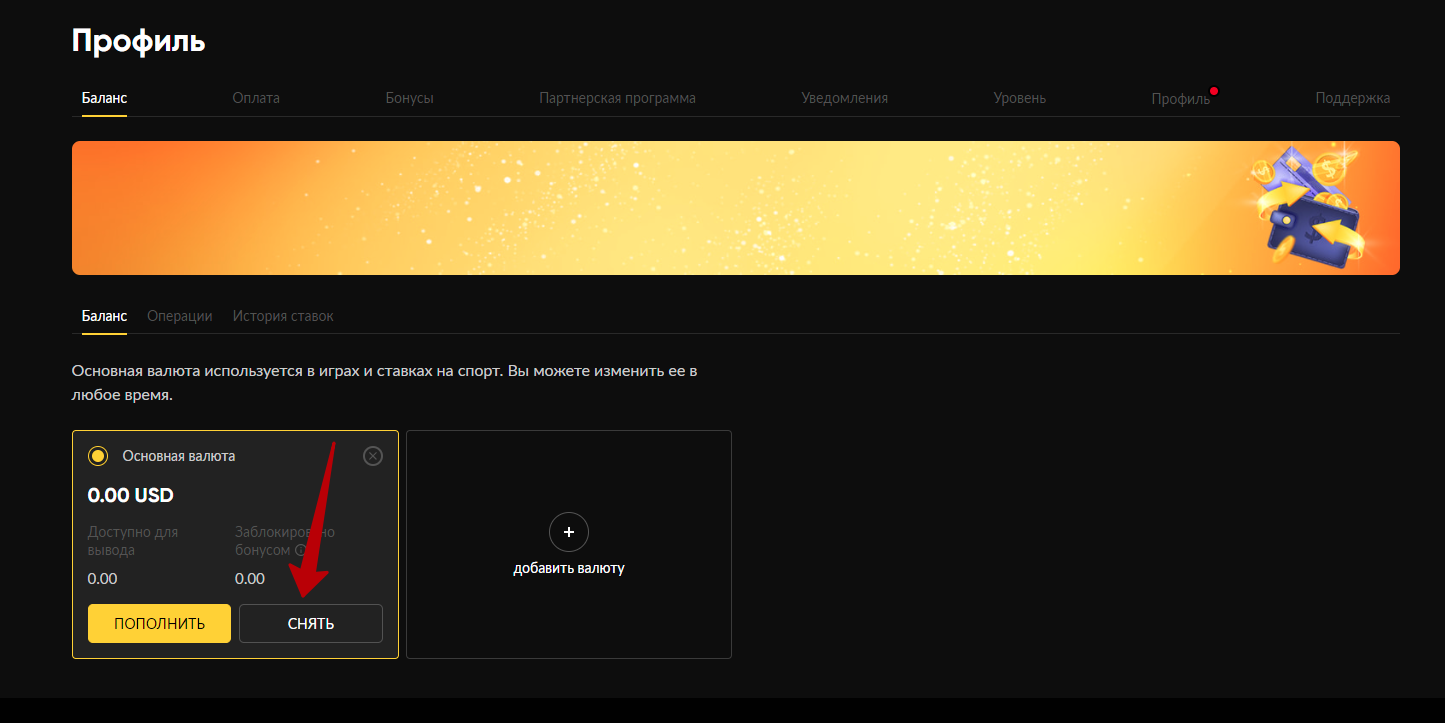Open the История ставок sub-tab
Viewport: 1445px width, 723px height.
(x=283, y=316)
